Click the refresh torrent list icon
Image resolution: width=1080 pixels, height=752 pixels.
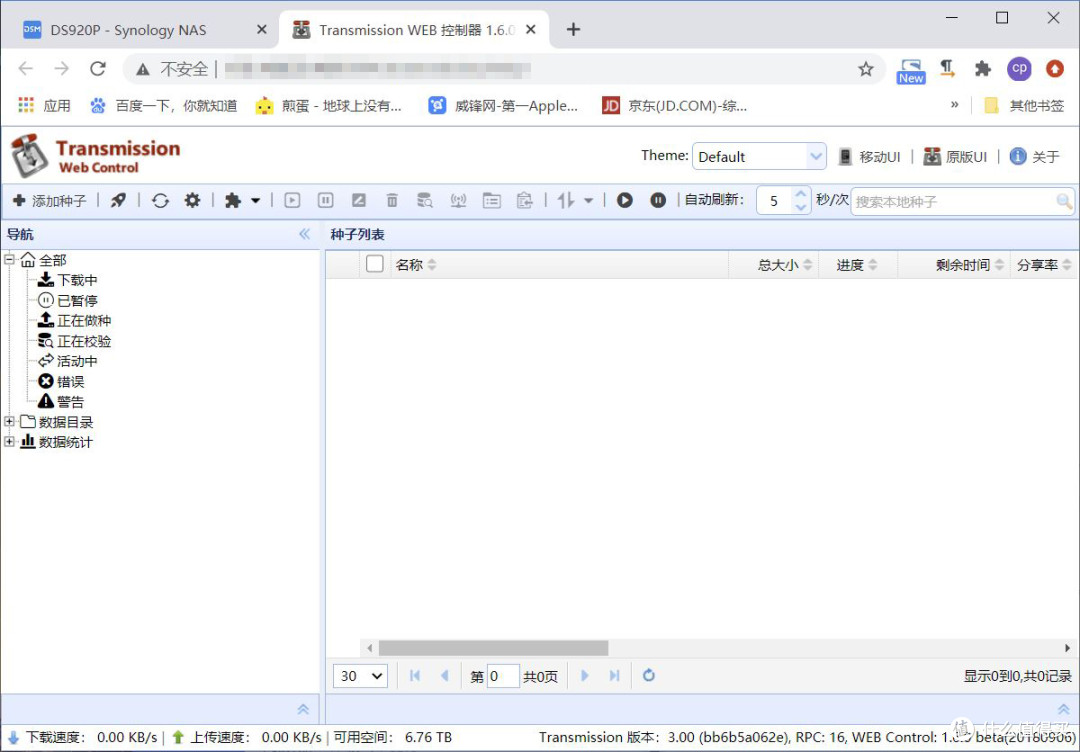(x=160, y=200)
